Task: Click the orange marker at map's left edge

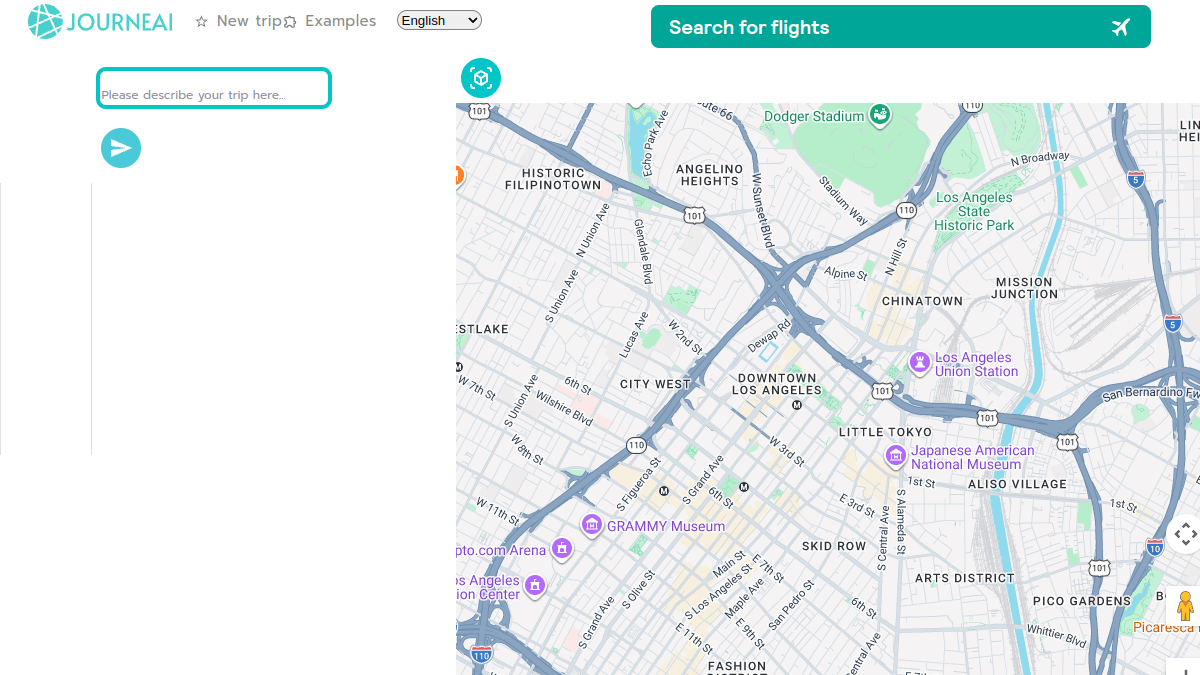Action: 459,176
